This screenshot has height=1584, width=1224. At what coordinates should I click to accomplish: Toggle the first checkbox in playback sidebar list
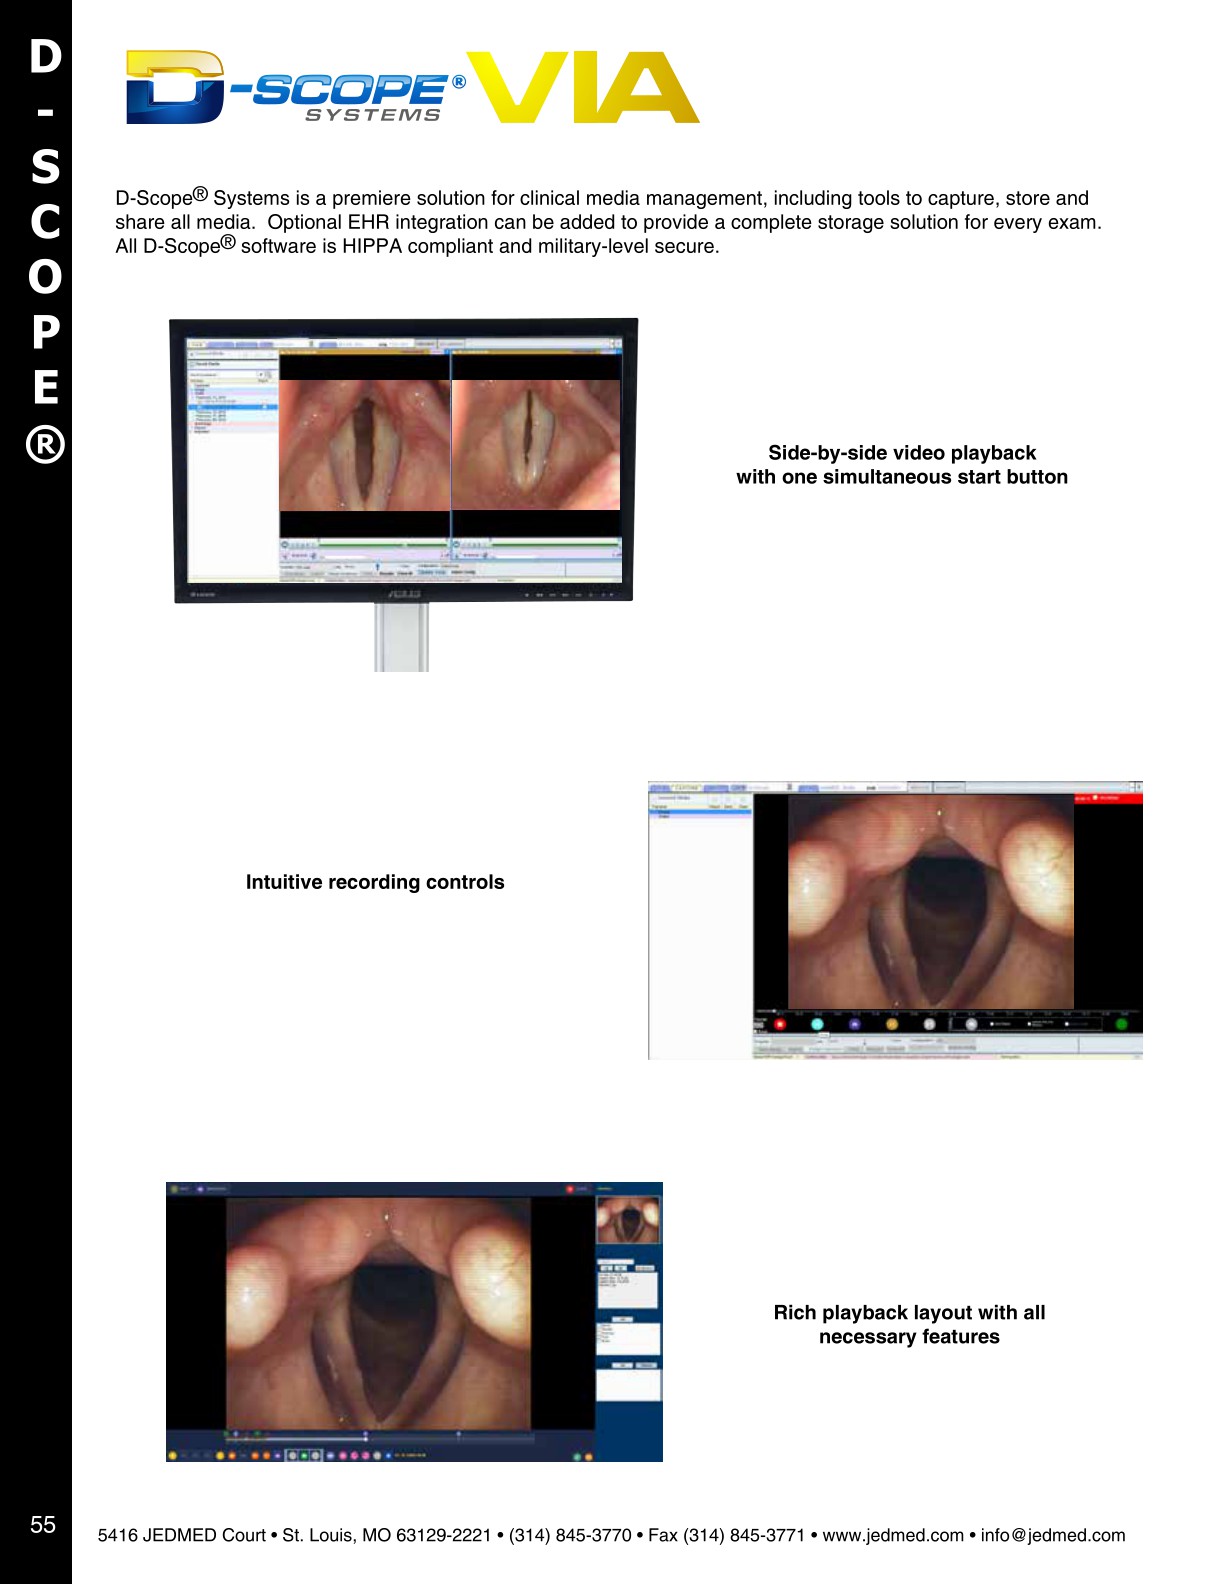pos(600,1327)
